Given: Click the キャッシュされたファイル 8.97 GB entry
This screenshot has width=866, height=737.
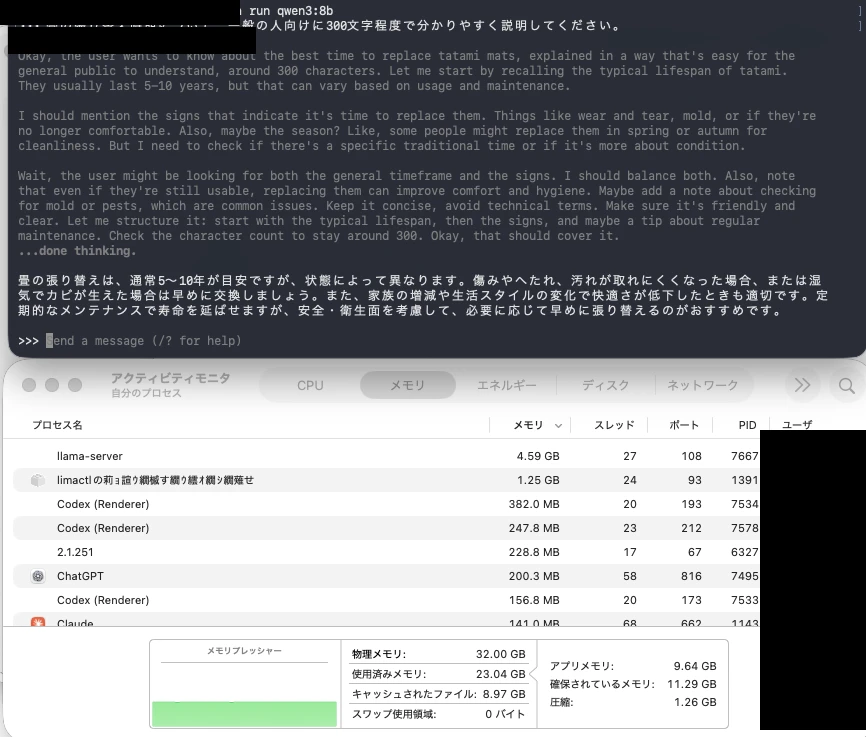Looking at the screenshot, I should 439,694.
